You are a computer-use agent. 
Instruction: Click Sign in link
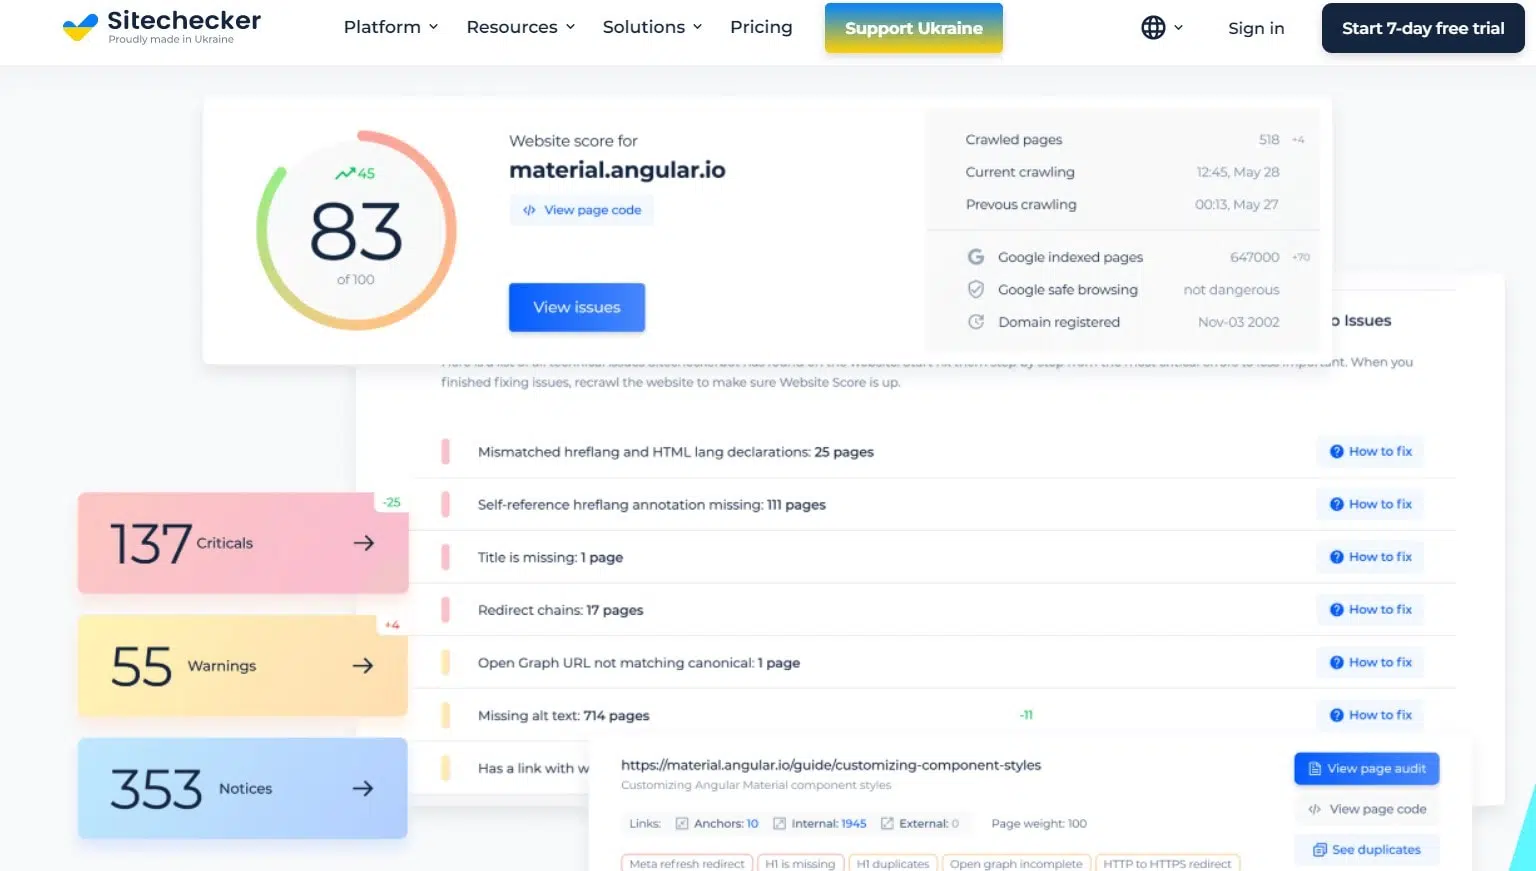(1256, 28)
